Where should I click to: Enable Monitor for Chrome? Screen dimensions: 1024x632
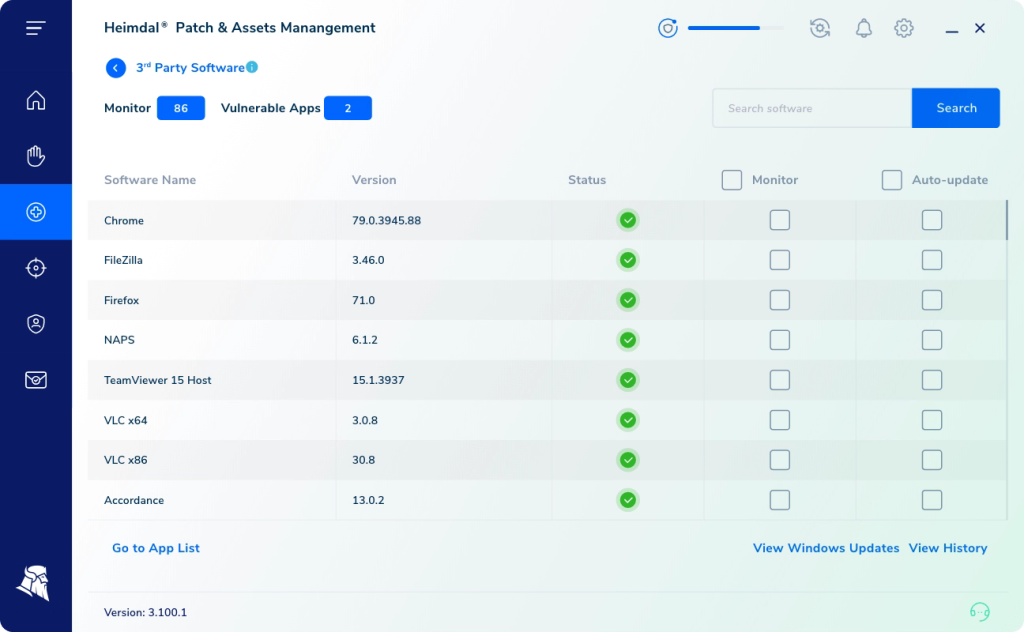coord(780,220)
